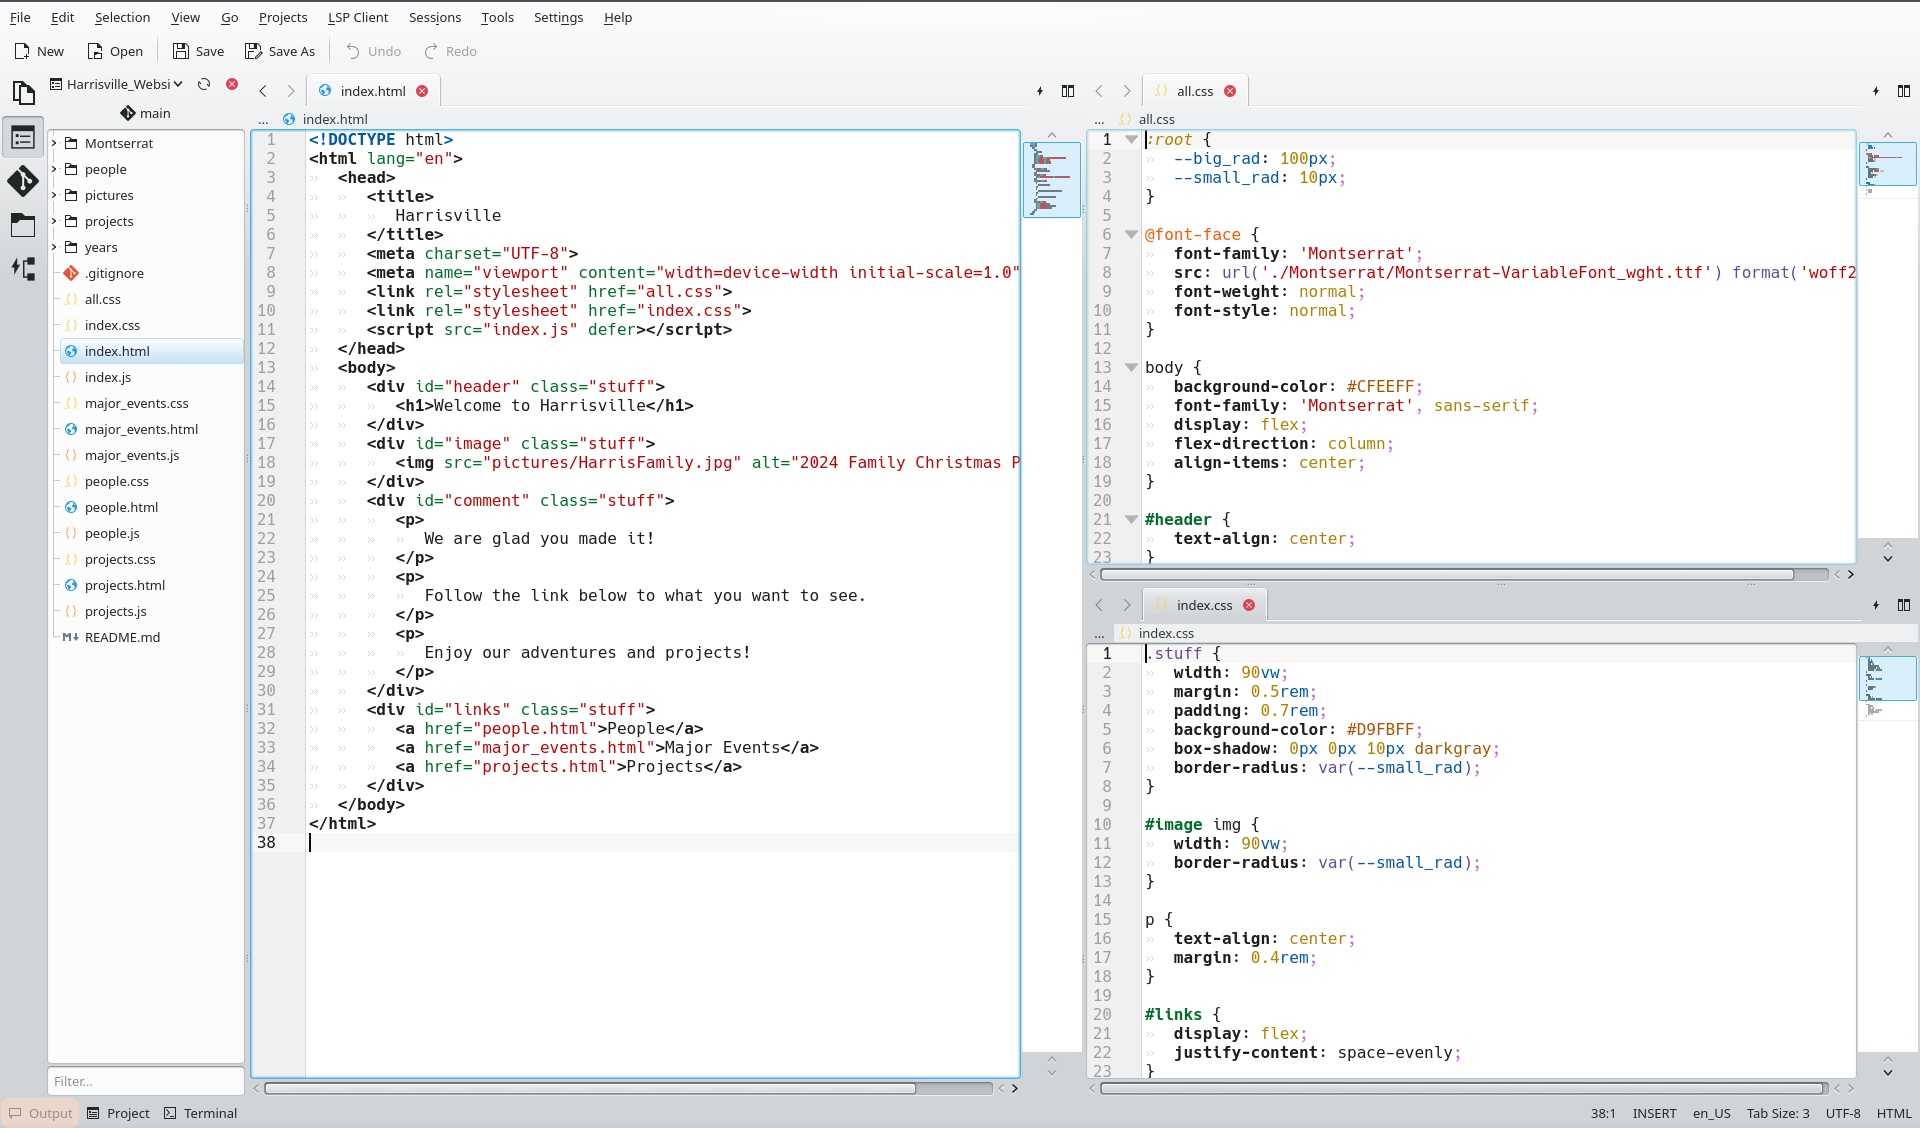Save the current document
Image resolution: width=1920 pixels, height=1128 pixels.
[198, 51]
